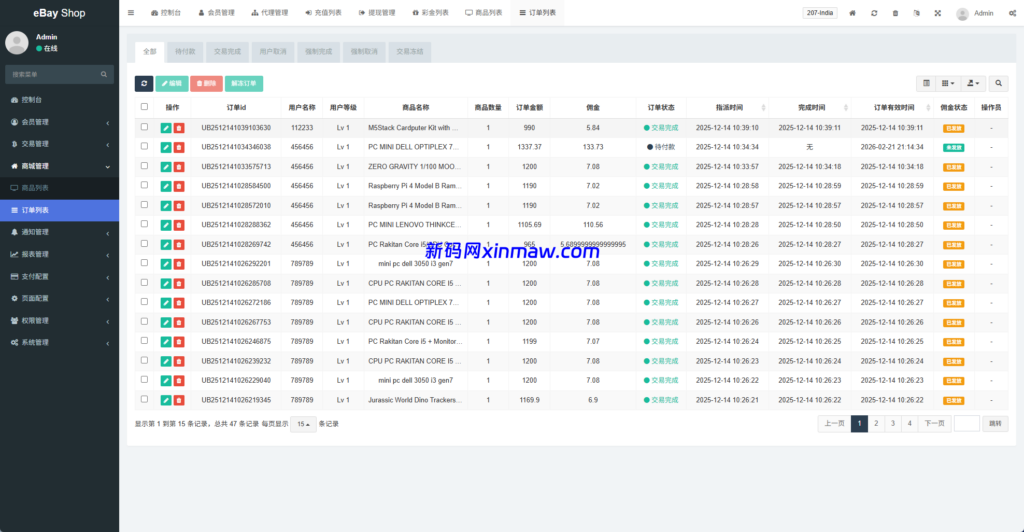
Task: Open the export dropdown button
Action: pyautogui.click(x=973, y=84)
